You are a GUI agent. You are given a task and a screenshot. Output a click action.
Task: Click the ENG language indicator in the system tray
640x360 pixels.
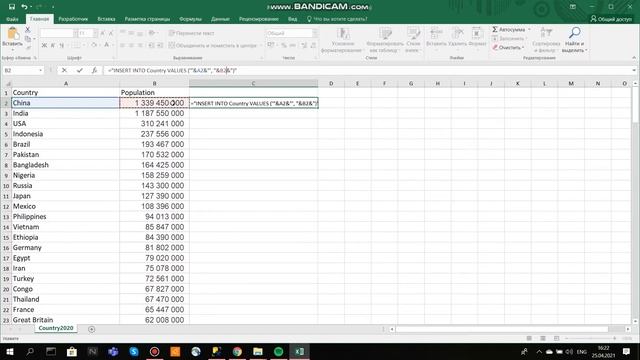(582, 352)
